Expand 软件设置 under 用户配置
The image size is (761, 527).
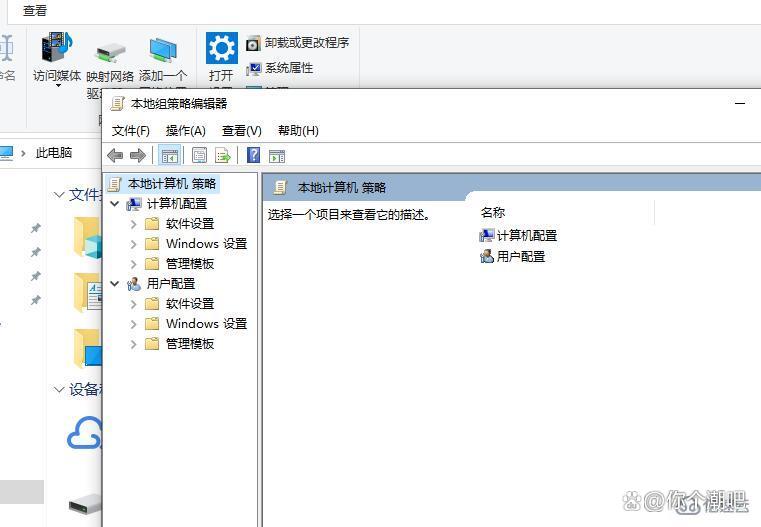133,304
